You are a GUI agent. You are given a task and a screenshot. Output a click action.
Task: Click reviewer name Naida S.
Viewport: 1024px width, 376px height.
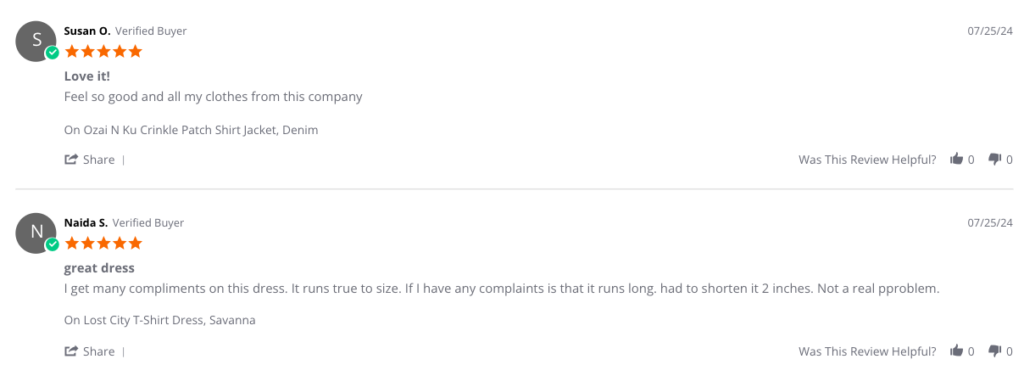pyautogui.click(x=86, y=223)
